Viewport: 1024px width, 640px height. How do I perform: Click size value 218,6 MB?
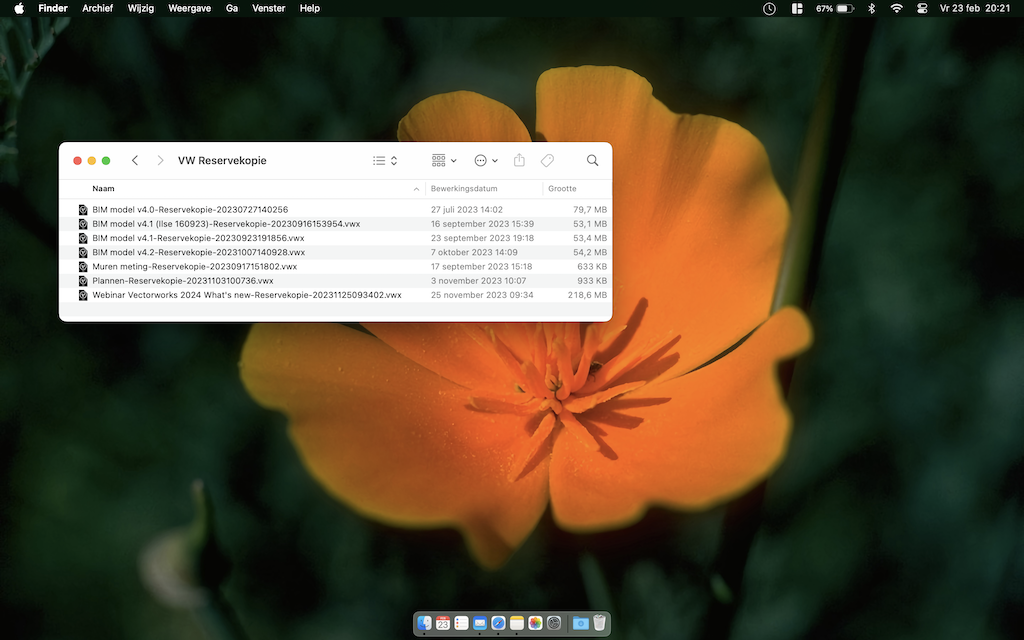(x=587, y=295)
